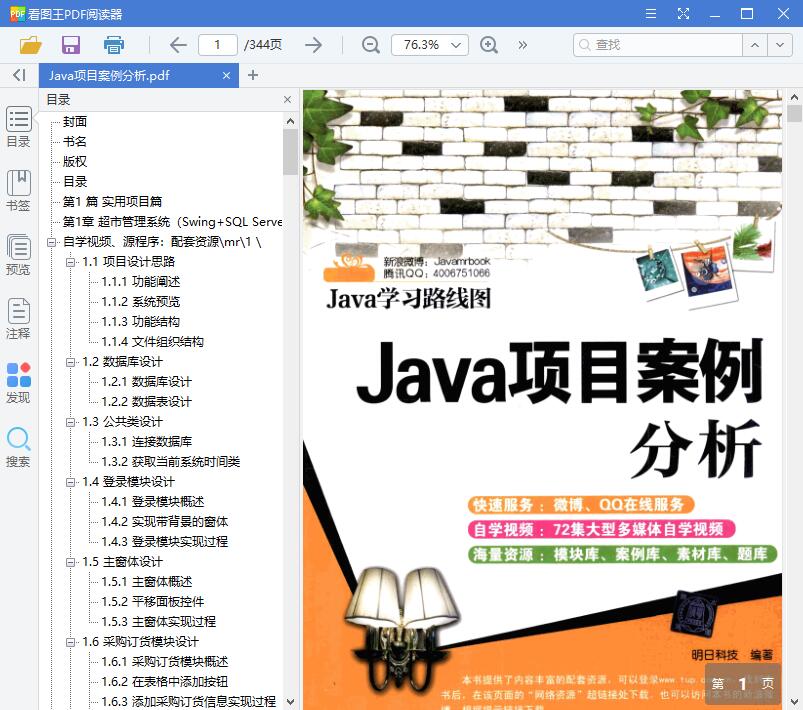Viewport: 803px width, 710px height.
Task: Collapse the 1.1 项目设计思路 node
Action: pos(70,262)
